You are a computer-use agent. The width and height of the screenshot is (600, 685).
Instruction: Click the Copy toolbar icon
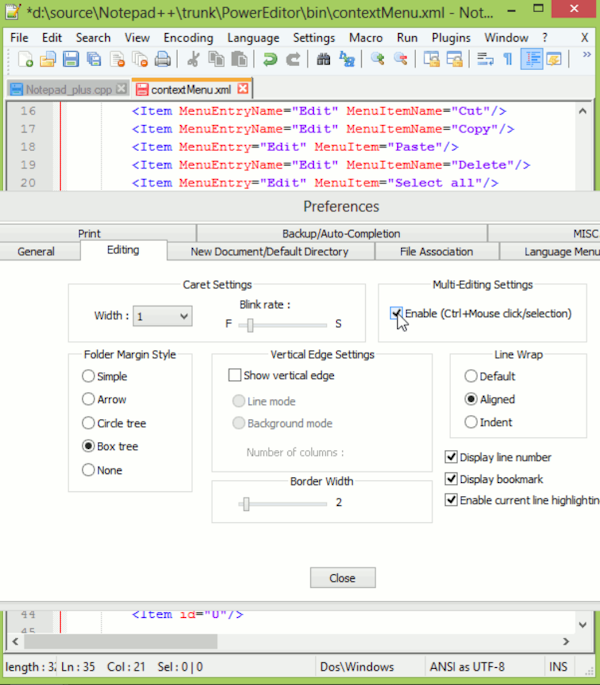tap(216, 59)
